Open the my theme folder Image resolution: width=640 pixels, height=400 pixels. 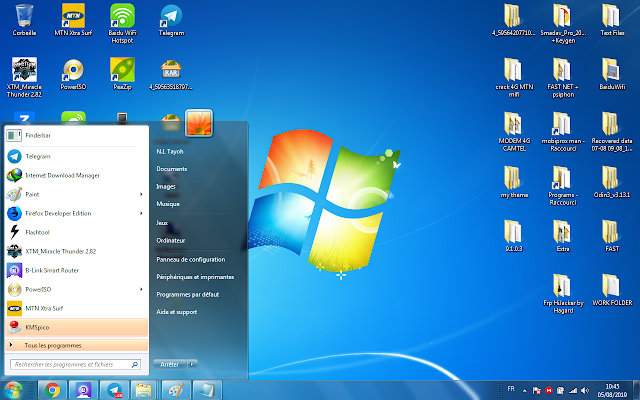tap(514, 182)
